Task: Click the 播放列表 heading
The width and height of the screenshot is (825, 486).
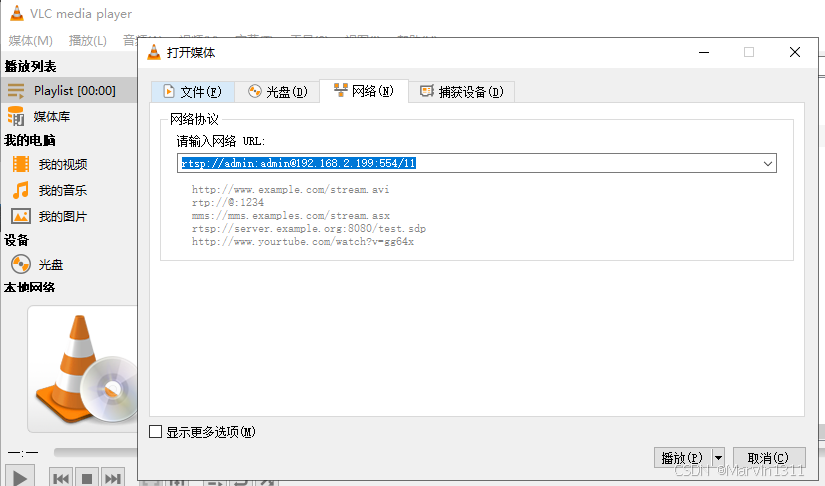Action: [31, 66]
